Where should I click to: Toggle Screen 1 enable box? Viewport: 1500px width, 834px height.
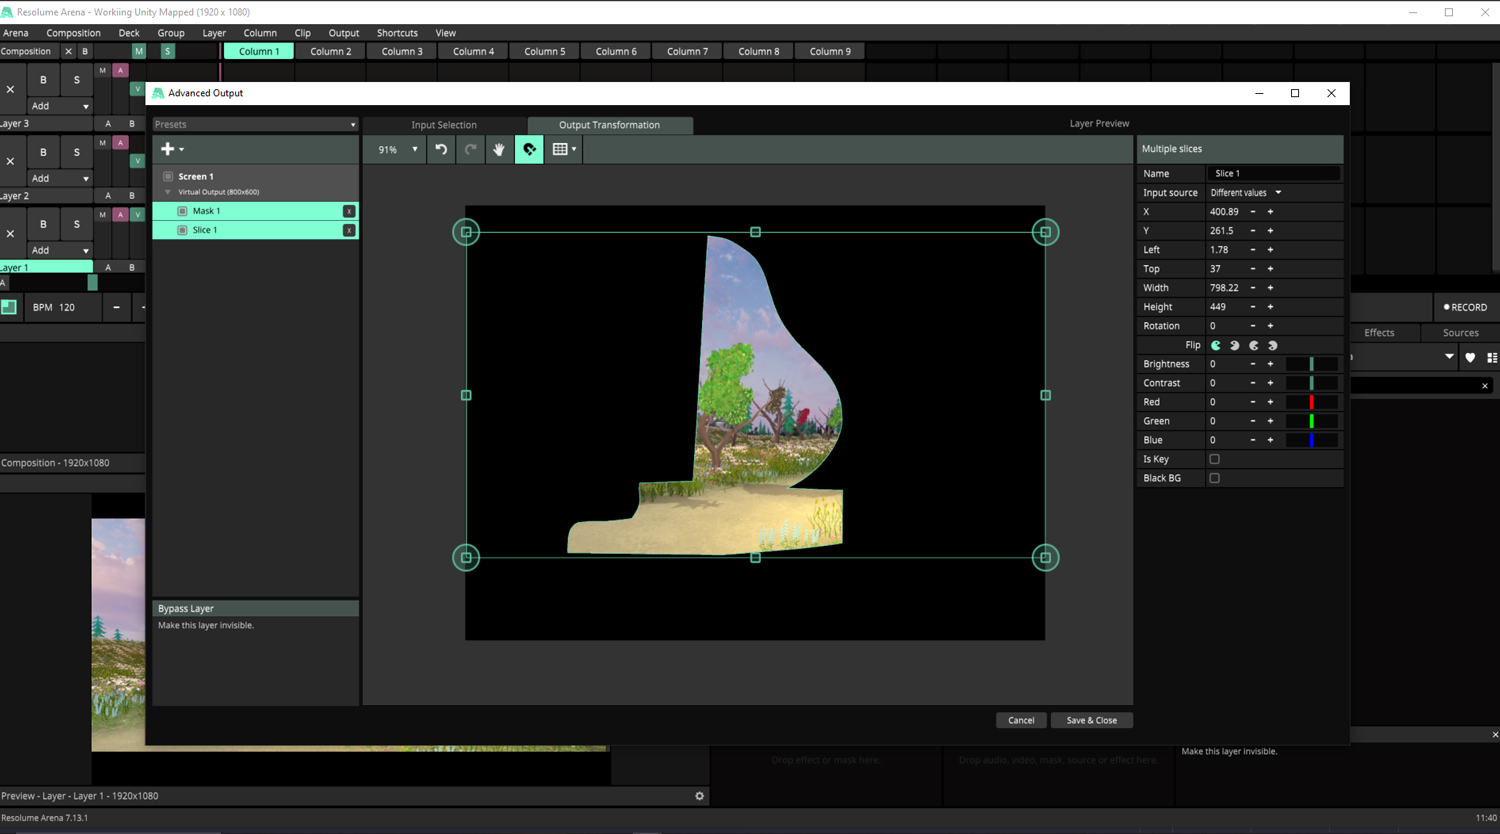[x=168, y=176]
